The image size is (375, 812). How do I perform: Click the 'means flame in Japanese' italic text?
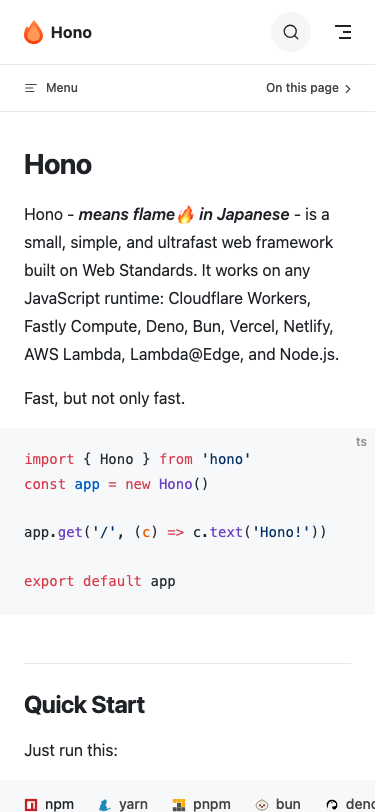tap(184, 214)
